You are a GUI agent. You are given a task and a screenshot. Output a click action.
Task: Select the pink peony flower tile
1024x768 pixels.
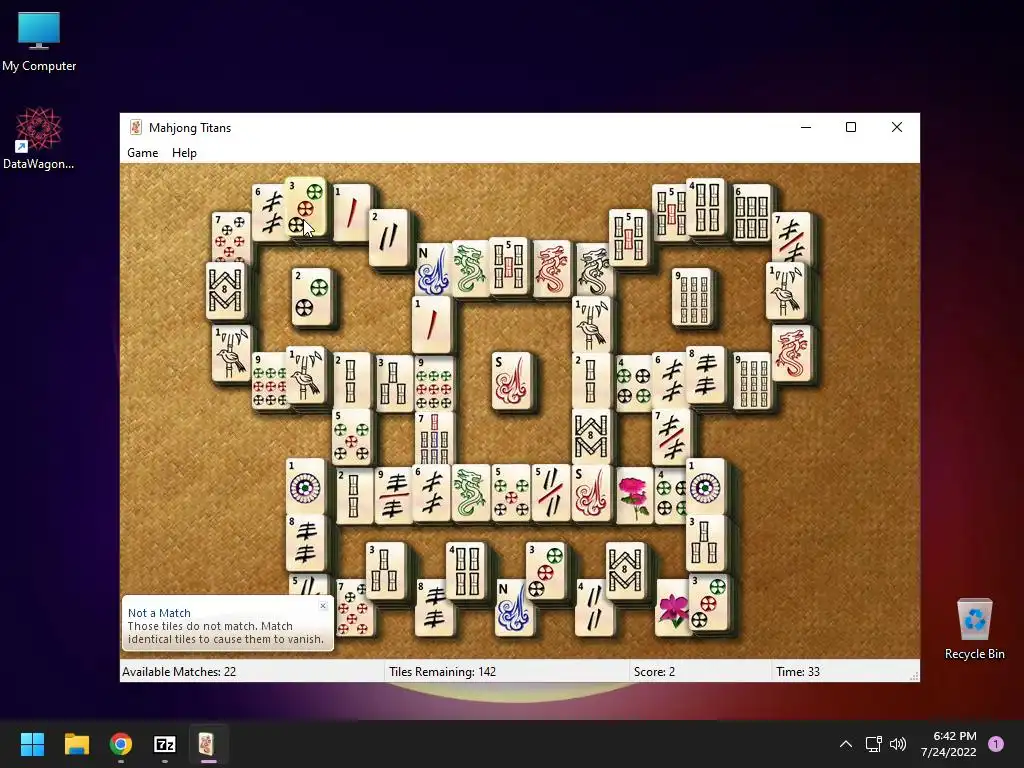coord(634,496)
